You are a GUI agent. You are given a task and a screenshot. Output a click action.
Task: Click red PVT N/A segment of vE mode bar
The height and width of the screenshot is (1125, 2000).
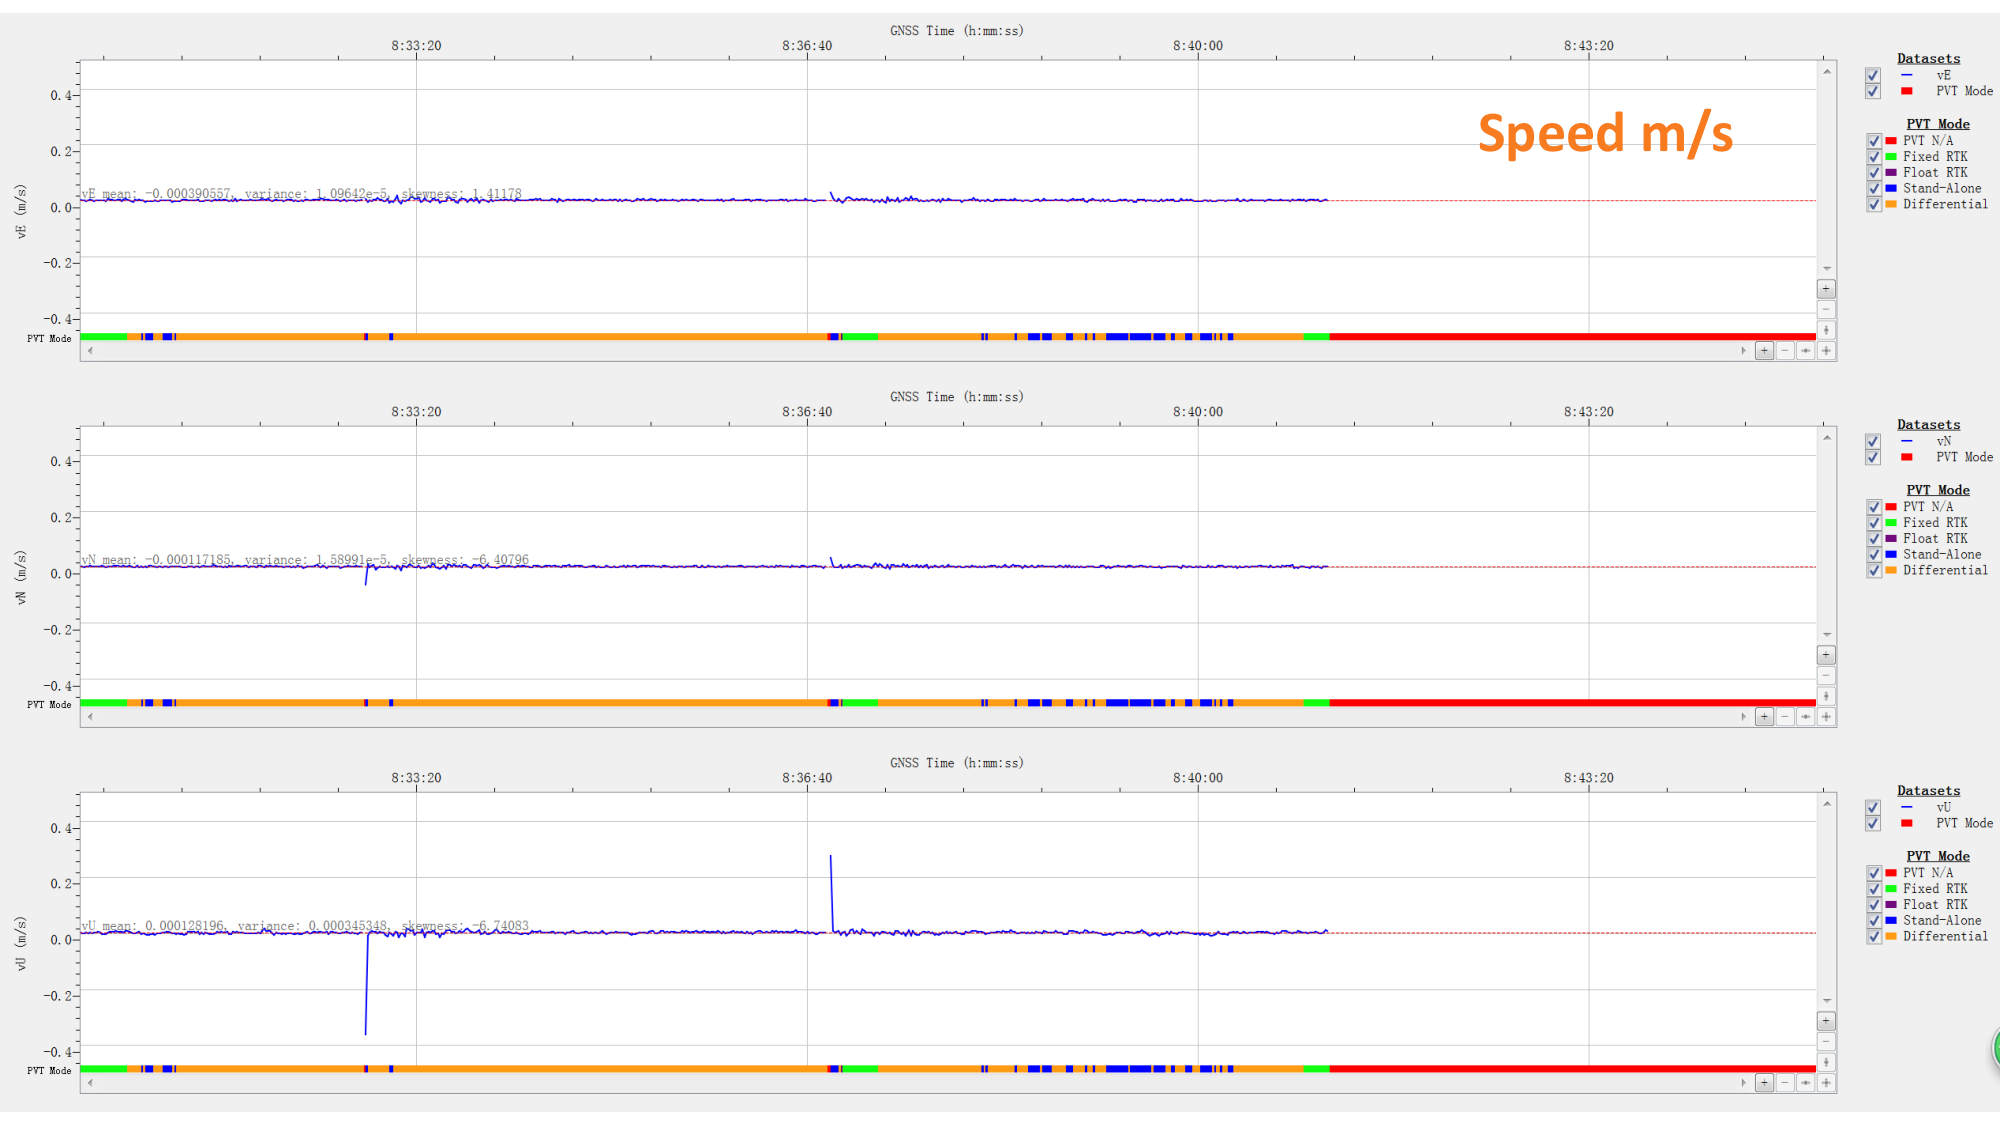1572,337
